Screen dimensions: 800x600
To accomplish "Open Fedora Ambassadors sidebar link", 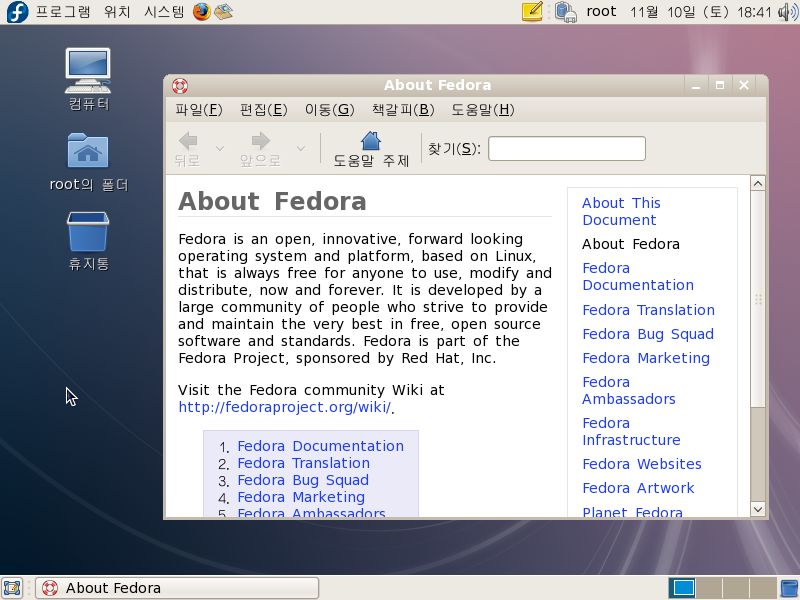I will coord(629,390).
